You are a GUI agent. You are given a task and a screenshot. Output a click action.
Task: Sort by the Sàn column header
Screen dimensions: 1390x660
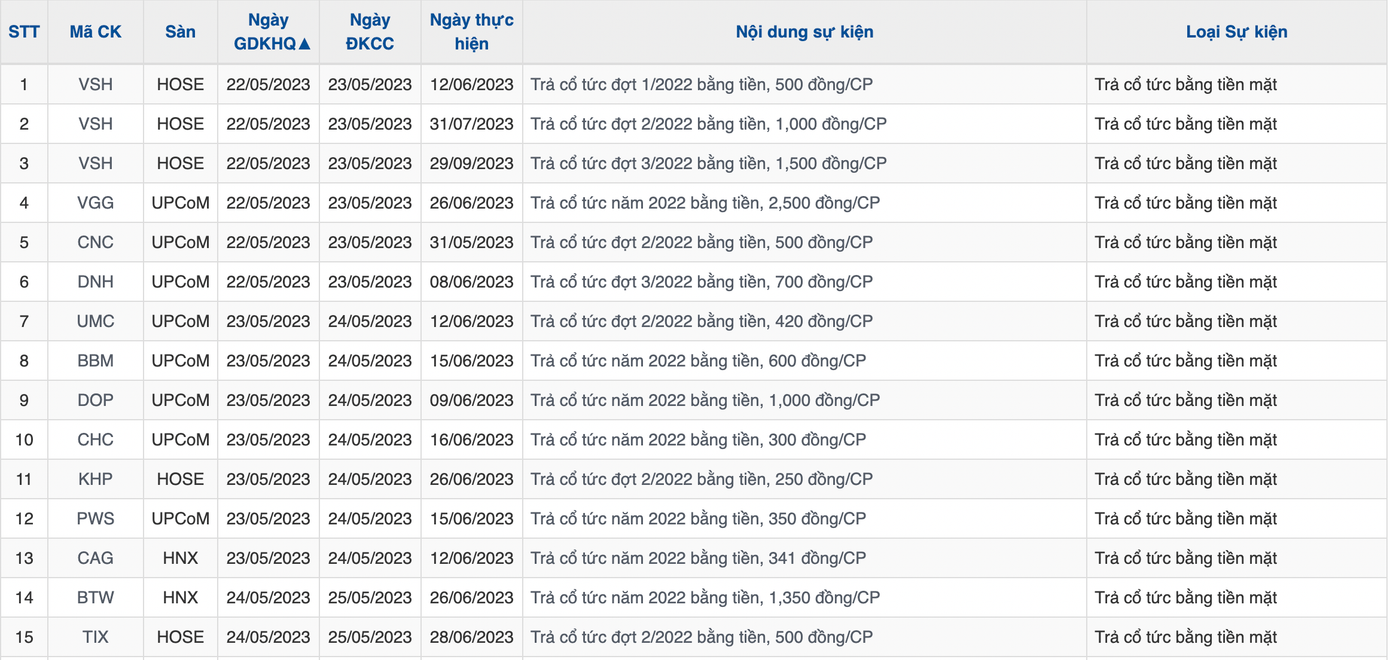180,32
